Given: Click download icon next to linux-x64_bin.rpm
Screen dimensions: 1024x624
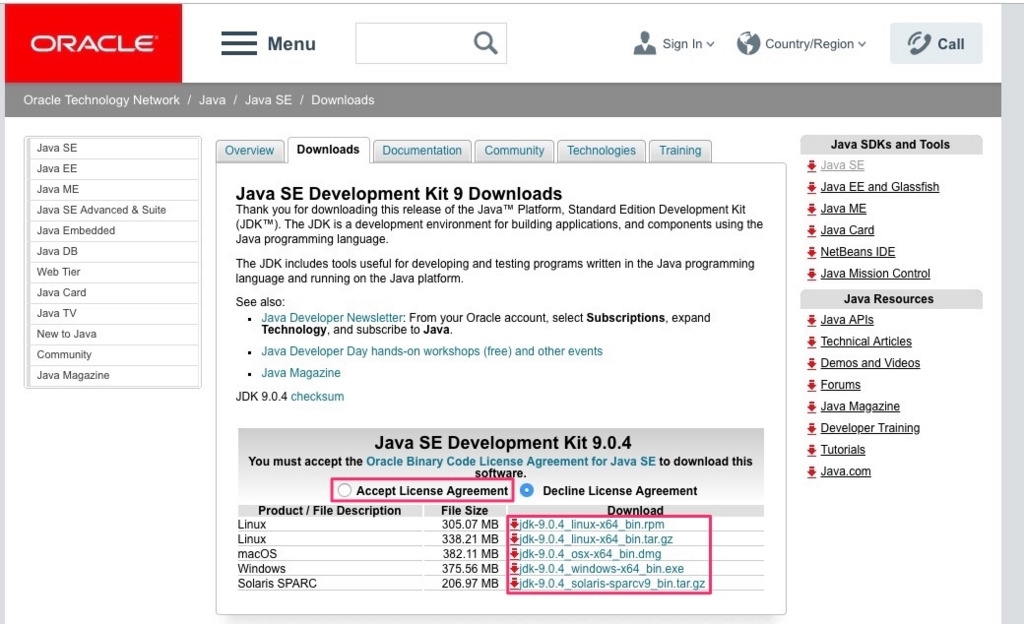Looking at the screenshot, I should [x=515, y=524].
